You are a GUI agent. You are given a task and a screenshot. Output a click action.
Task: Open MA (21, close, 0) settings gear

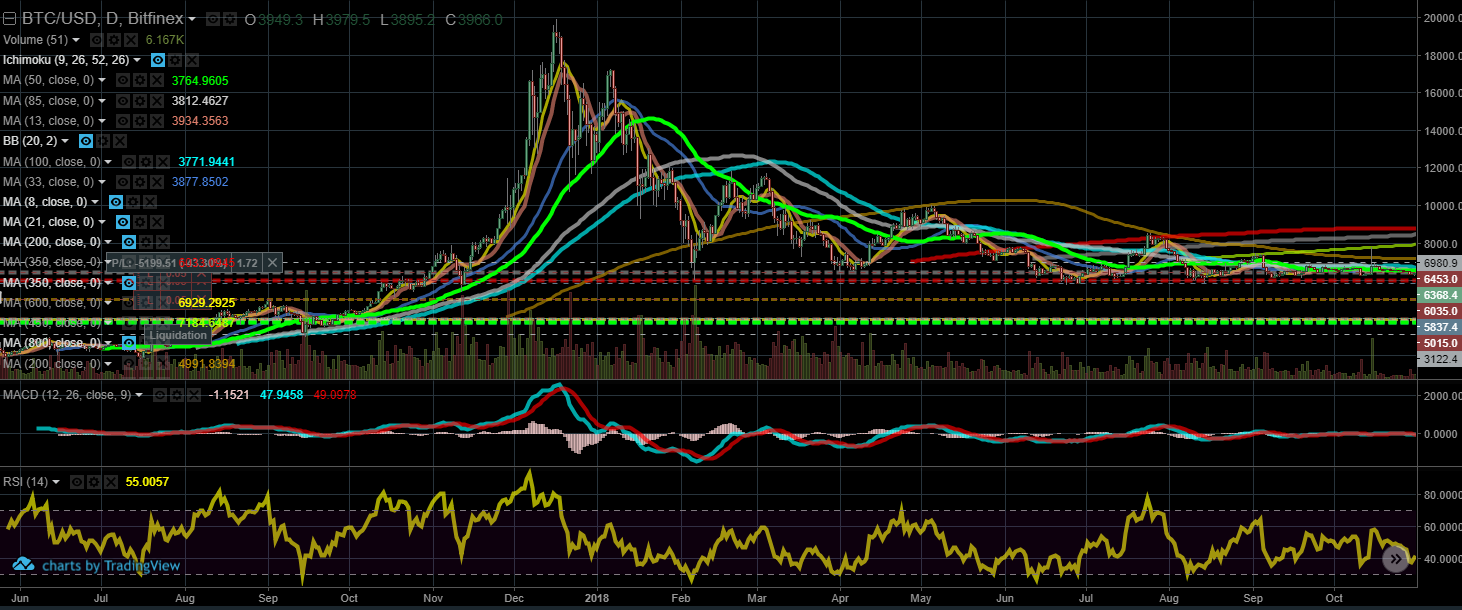point(140,222)
